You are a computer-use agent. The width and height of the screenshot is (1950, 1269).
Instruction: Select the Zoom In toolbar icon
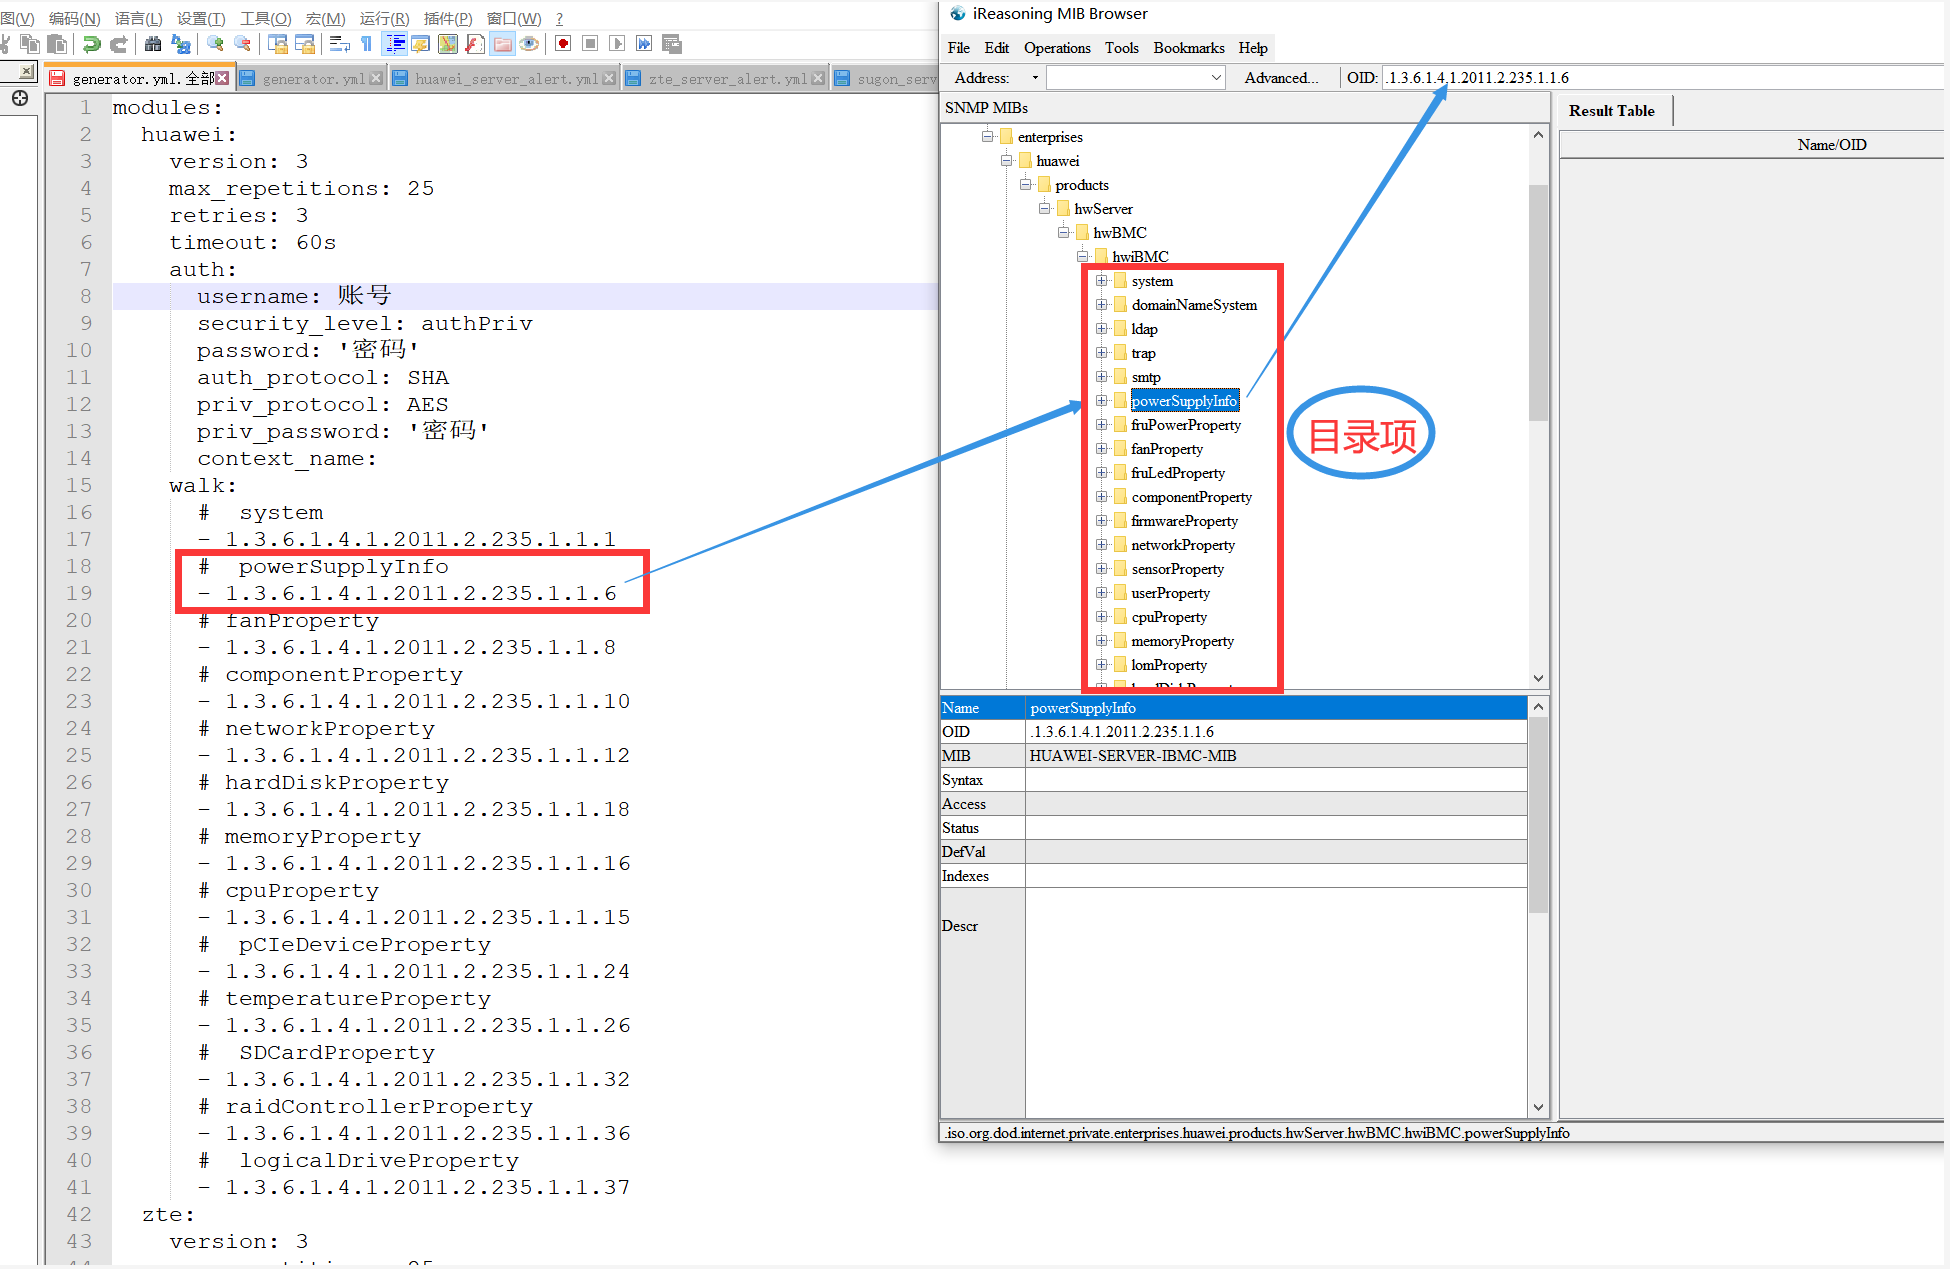[214, 44]
